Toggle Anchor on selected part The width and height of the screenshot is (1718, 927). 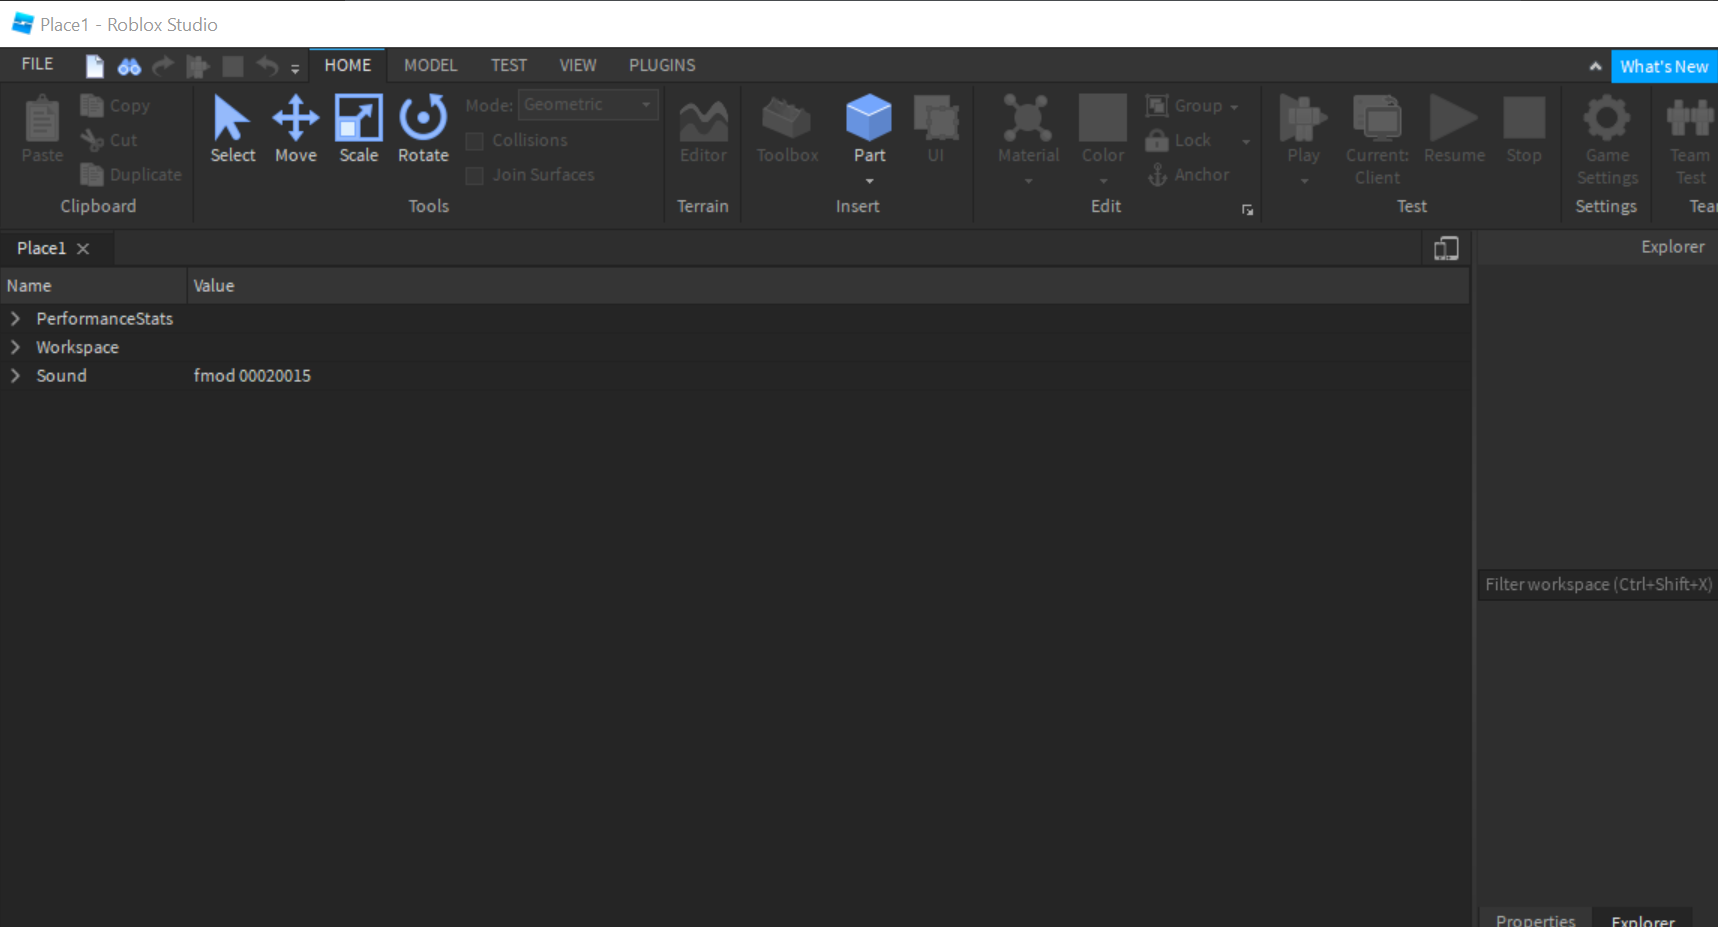tap(1189, 174)
